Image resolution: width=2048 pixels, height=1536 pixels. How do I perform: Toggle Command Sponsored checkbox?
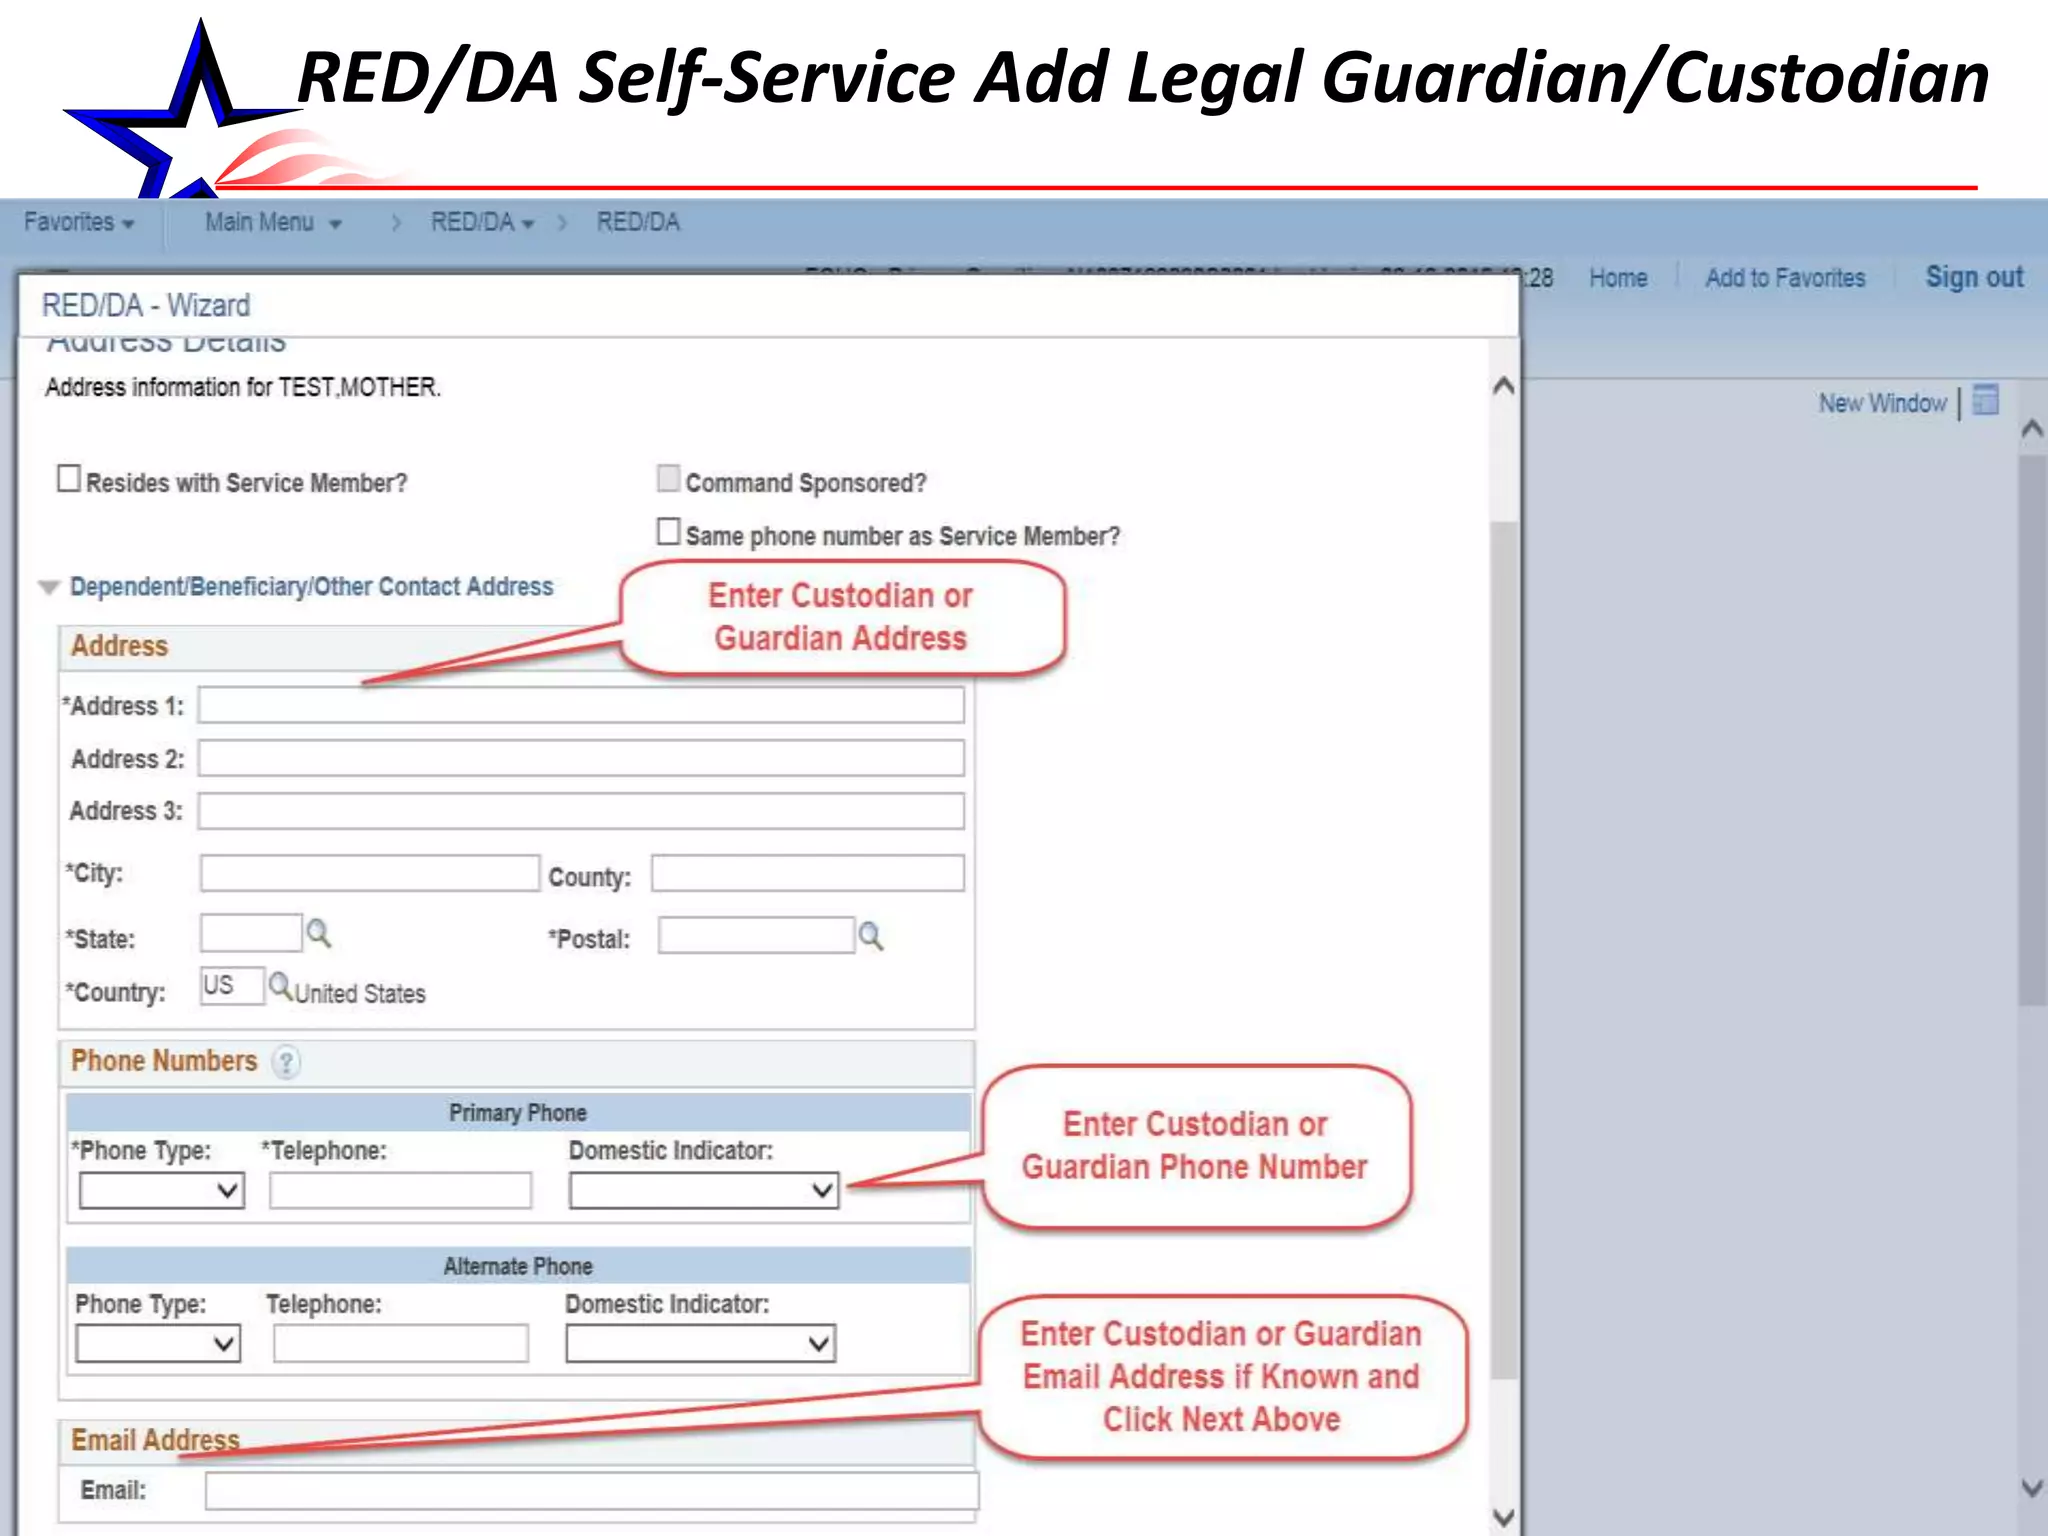668,478
